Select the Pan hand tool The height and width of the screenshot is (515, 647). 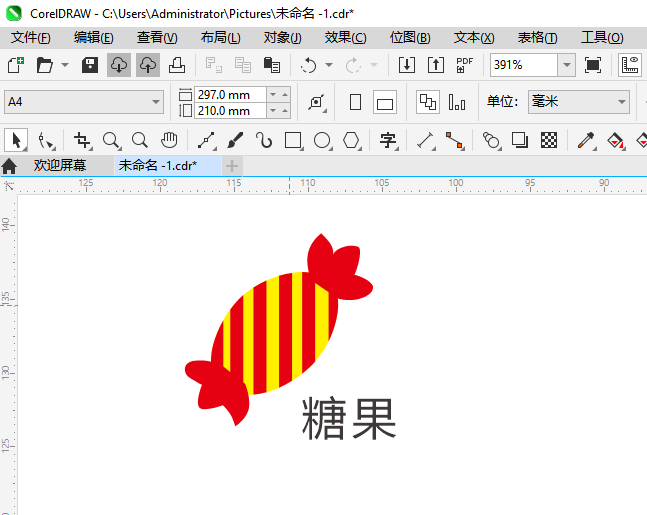pos(169,141)
